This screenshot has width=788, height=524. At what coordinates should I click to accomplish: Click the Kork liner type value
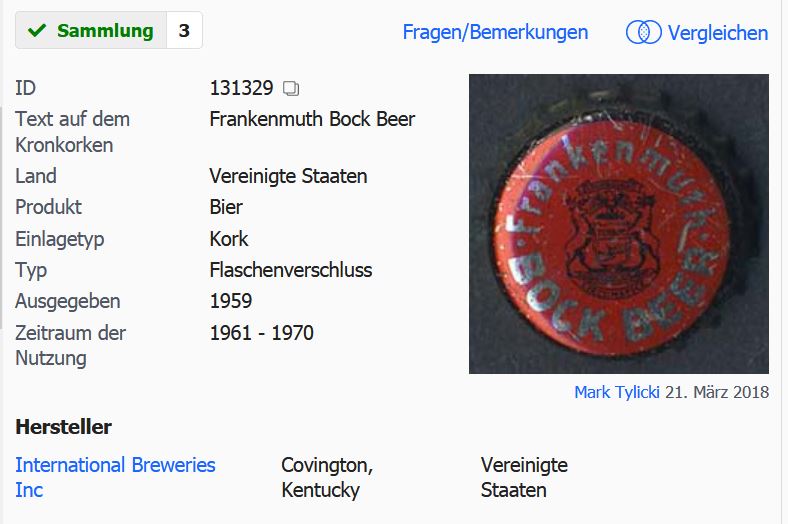pyautogui.click(x=229, y=239)
